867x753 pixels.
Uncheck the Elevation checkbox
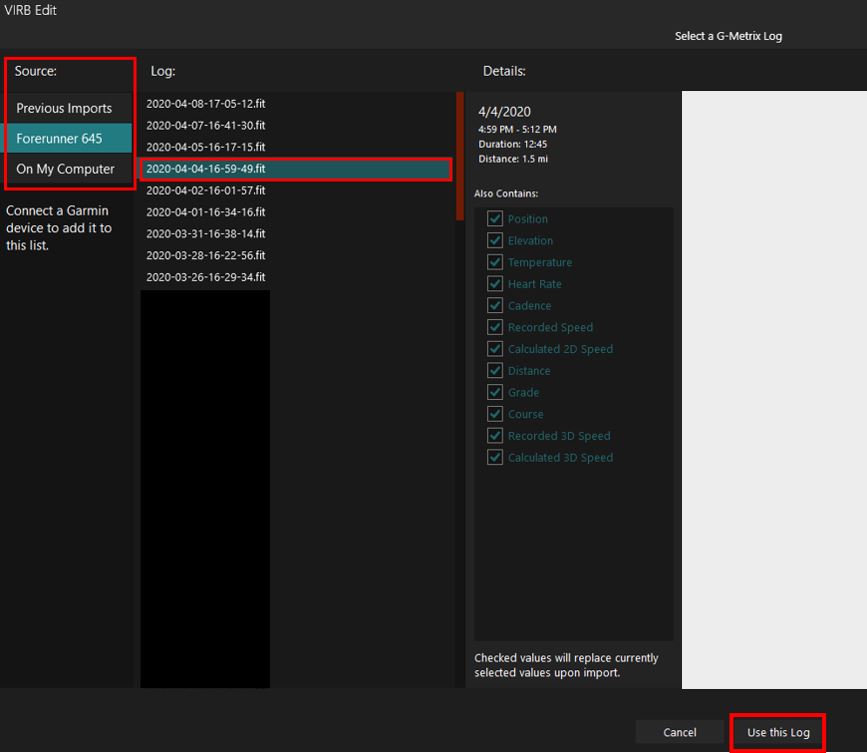click(x=495, y=240)
